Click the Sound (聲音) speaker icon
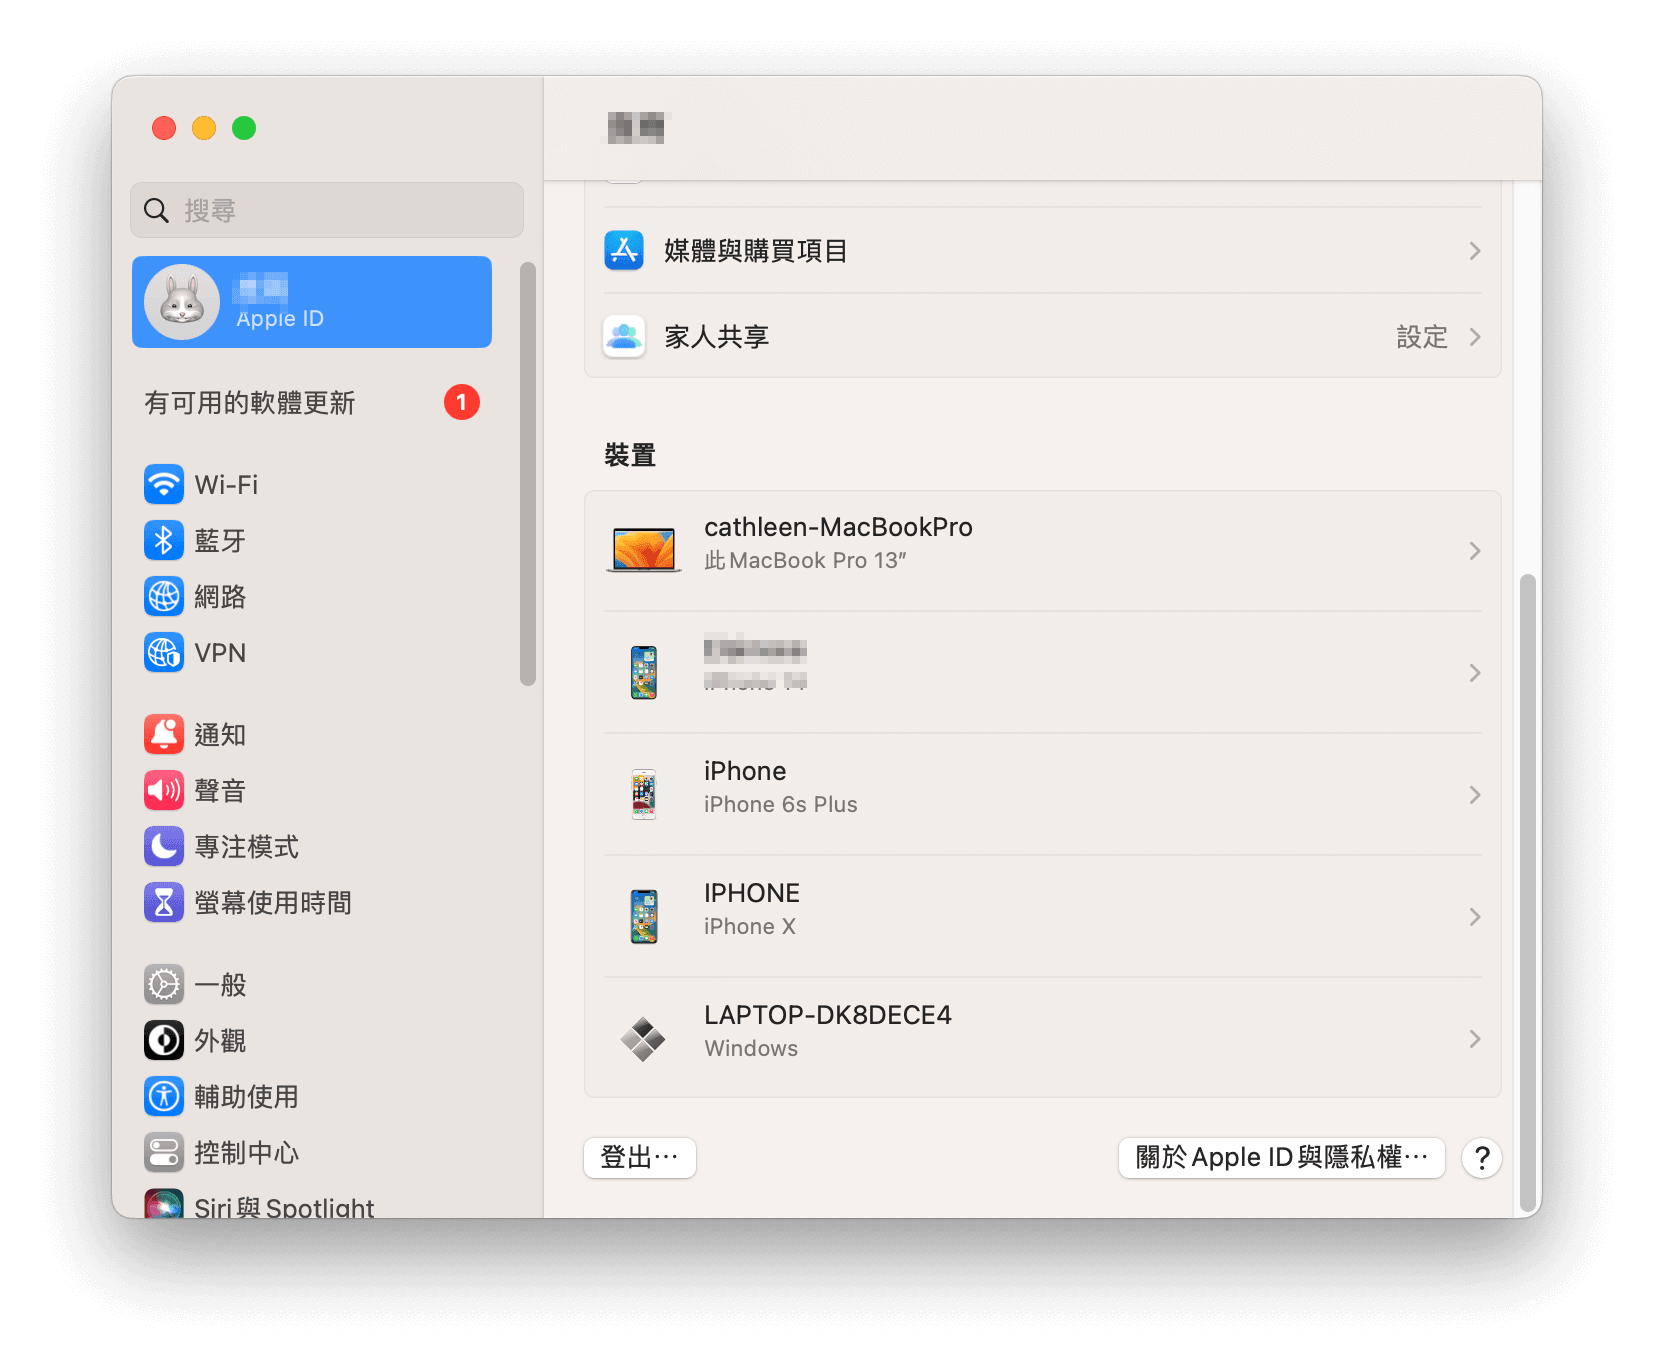 164,791
